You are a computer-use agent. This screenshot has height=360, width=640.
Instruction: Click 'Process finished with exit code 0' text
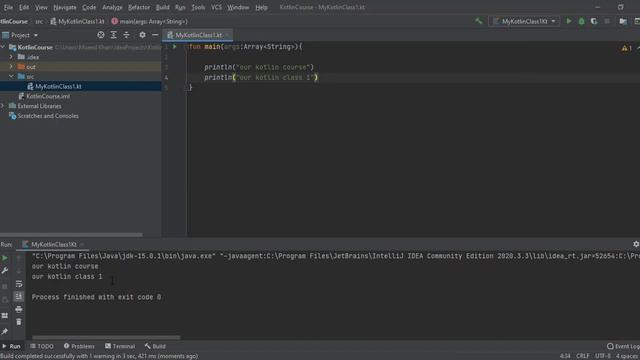pyautogui.click(x=96, y=297)
